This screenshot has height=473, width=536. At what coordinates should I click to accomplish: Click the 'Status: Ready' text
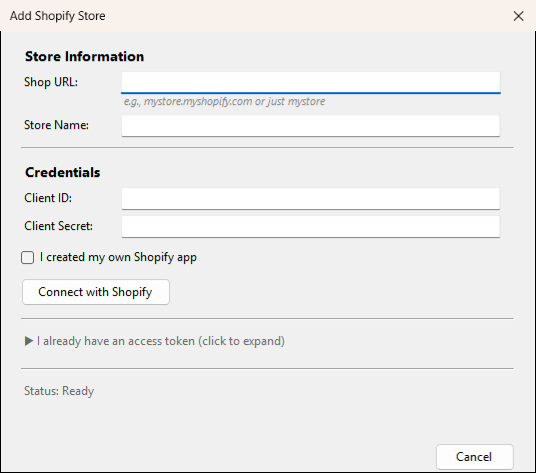click(x=59, y=391)
